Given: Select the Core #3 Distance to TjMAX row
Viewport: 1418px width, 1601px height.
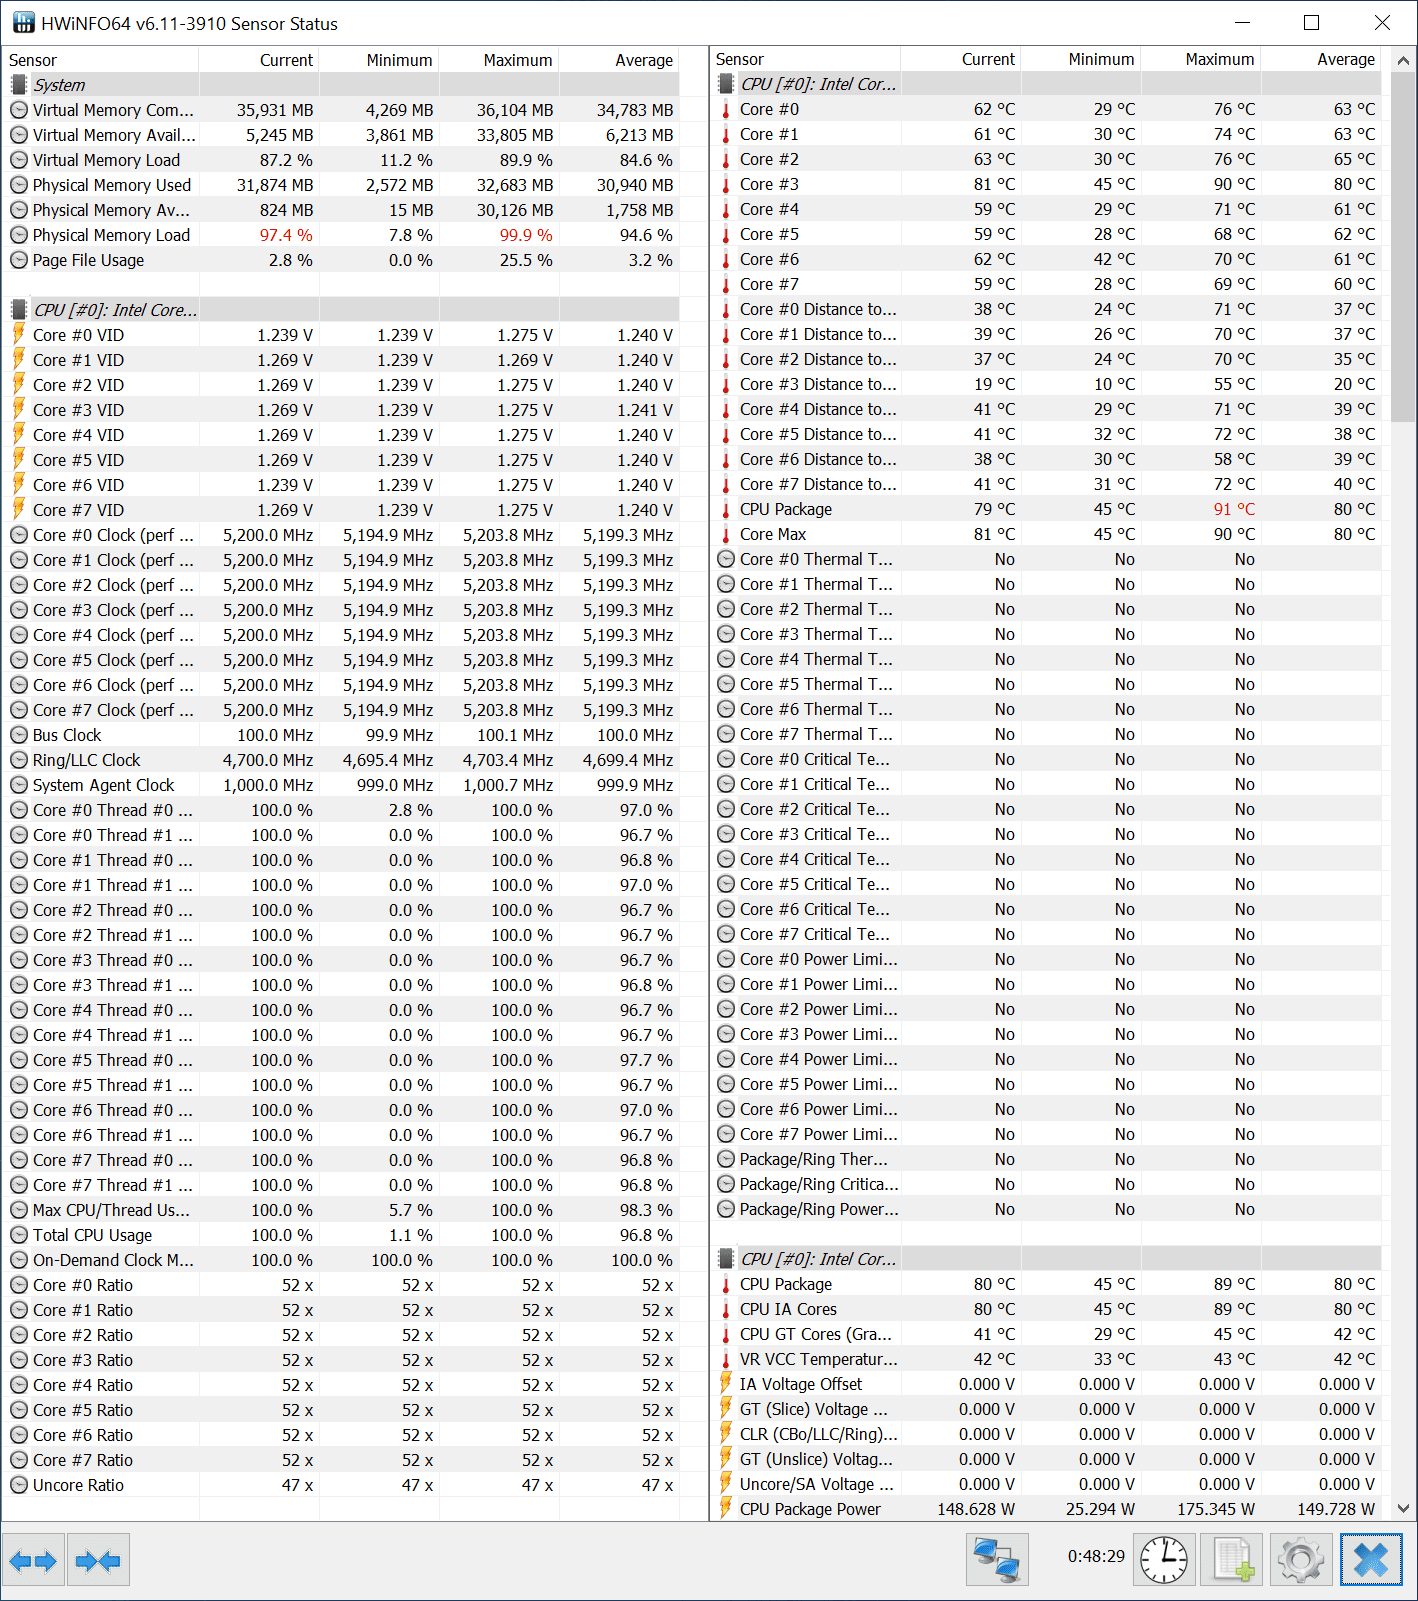Looking at the screenshot, I should [x=1046, y=384].
